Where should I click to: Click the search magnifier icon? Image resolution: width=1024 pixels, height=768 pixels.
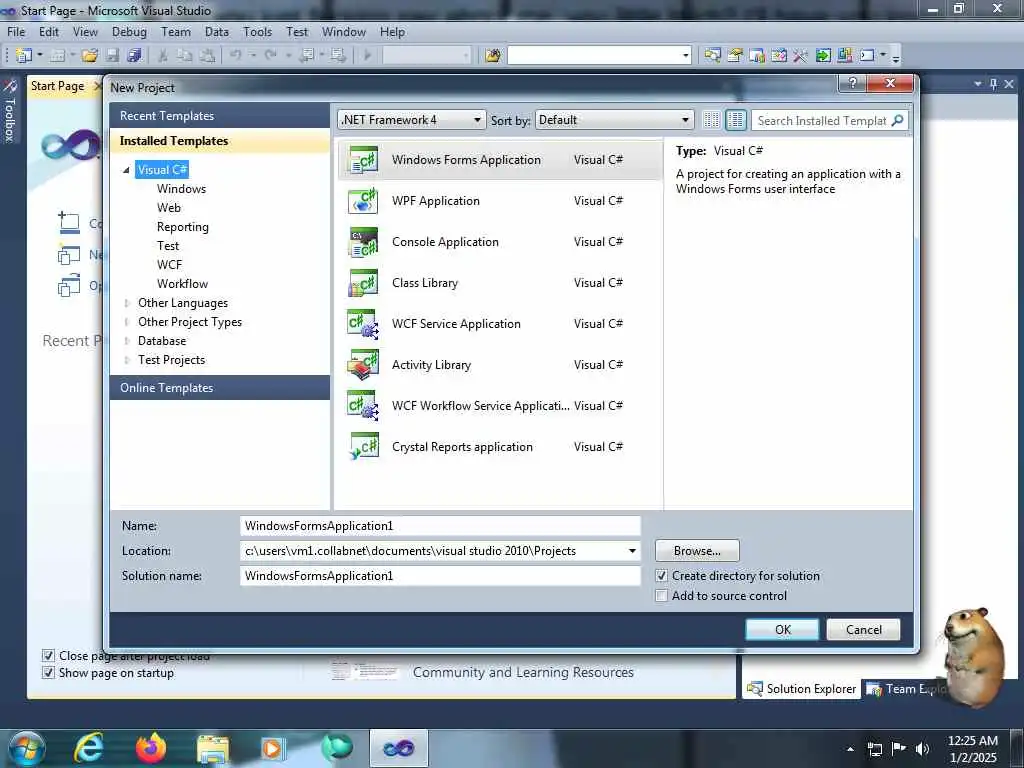897,120
